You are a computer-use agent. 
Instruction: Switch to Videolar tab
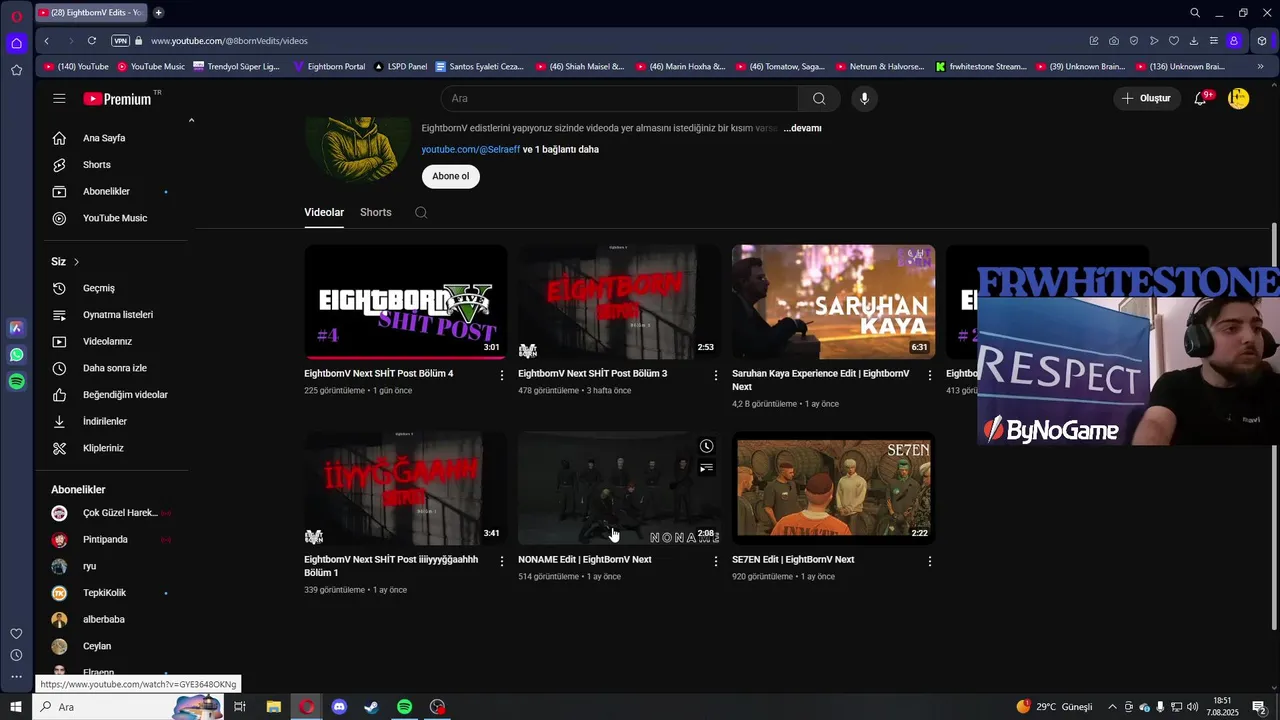point(324,212)
